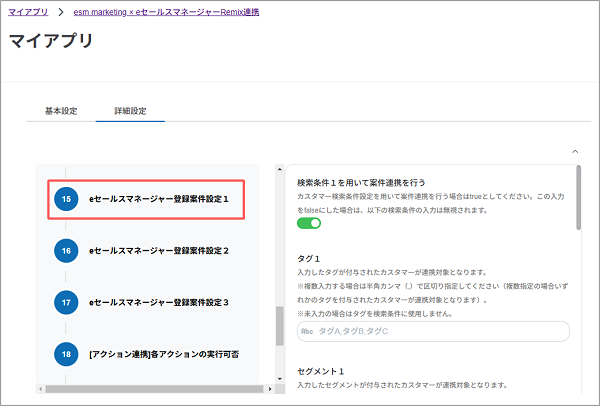Open マイアプリ breadcrumb link
This screenshot has width=600, height=406.
28,11
